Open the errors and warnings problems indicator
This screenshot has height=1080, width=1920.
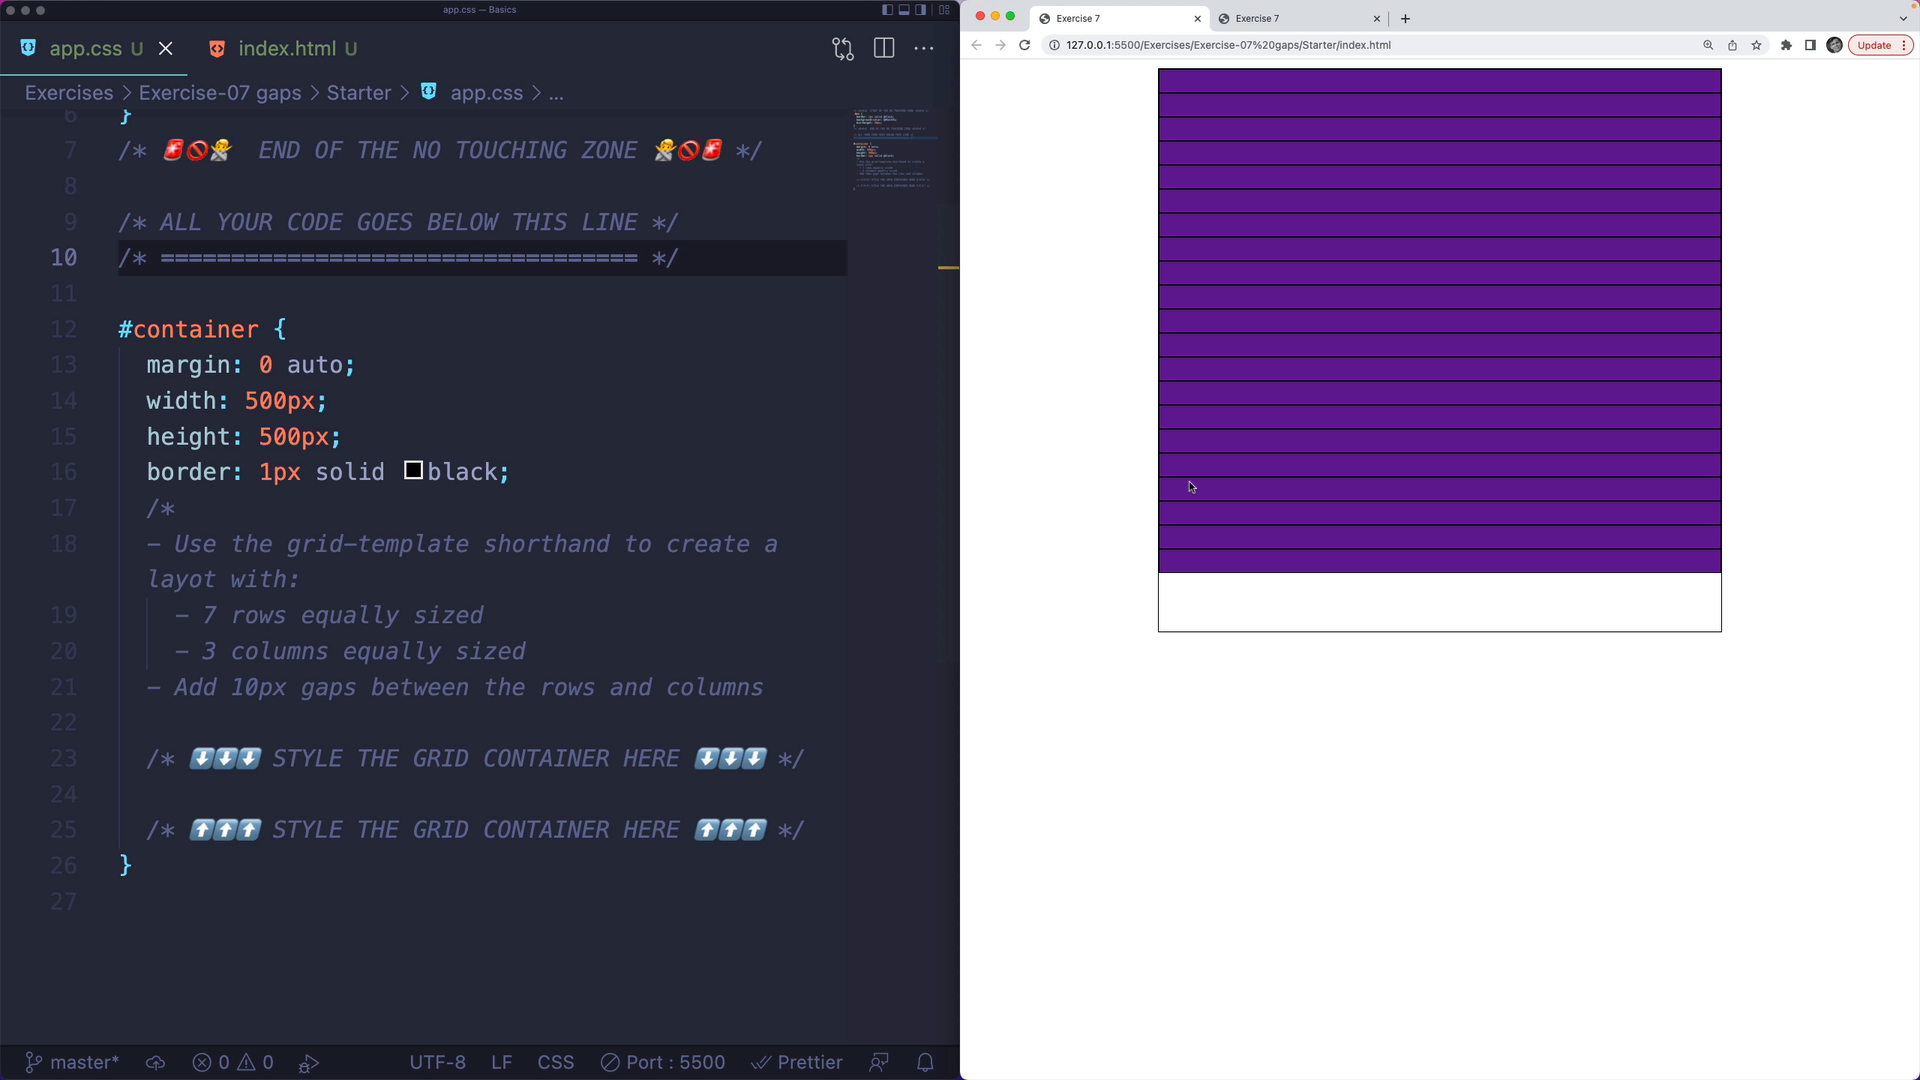[x=233, y=1062]
